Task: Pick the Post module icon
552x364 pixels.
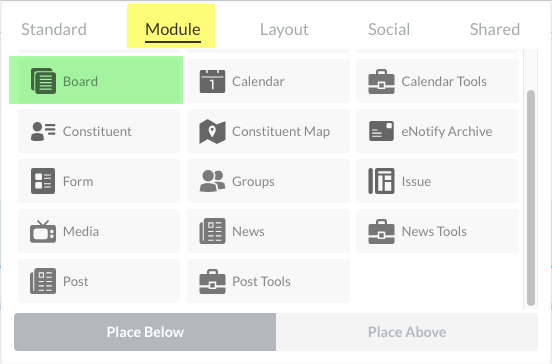Action: point(43,281)
